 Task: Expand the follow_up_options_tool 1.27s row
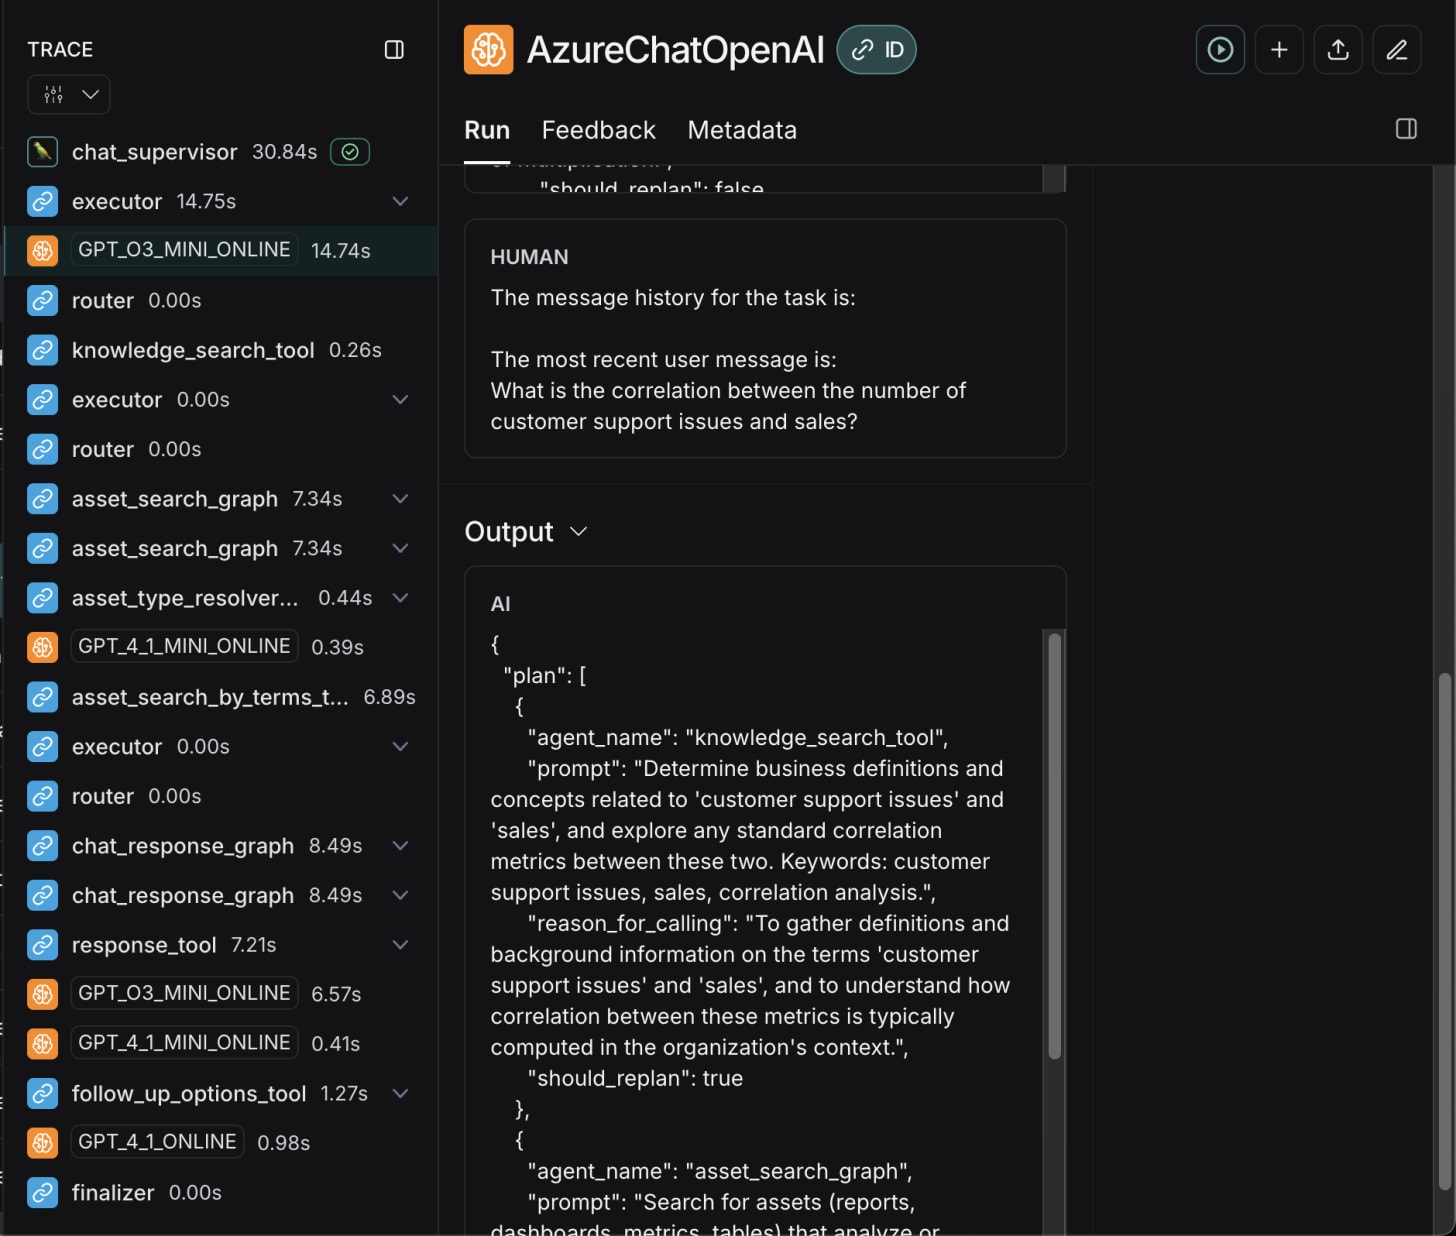pyautogui.click(x=400, y=1094)
